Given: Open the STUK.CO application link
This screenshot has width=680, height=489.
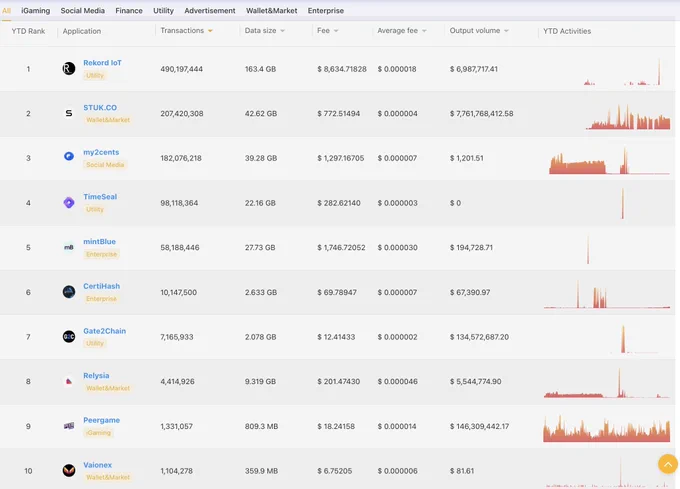Looking at the screenshot, I should (x=100, y=108).
